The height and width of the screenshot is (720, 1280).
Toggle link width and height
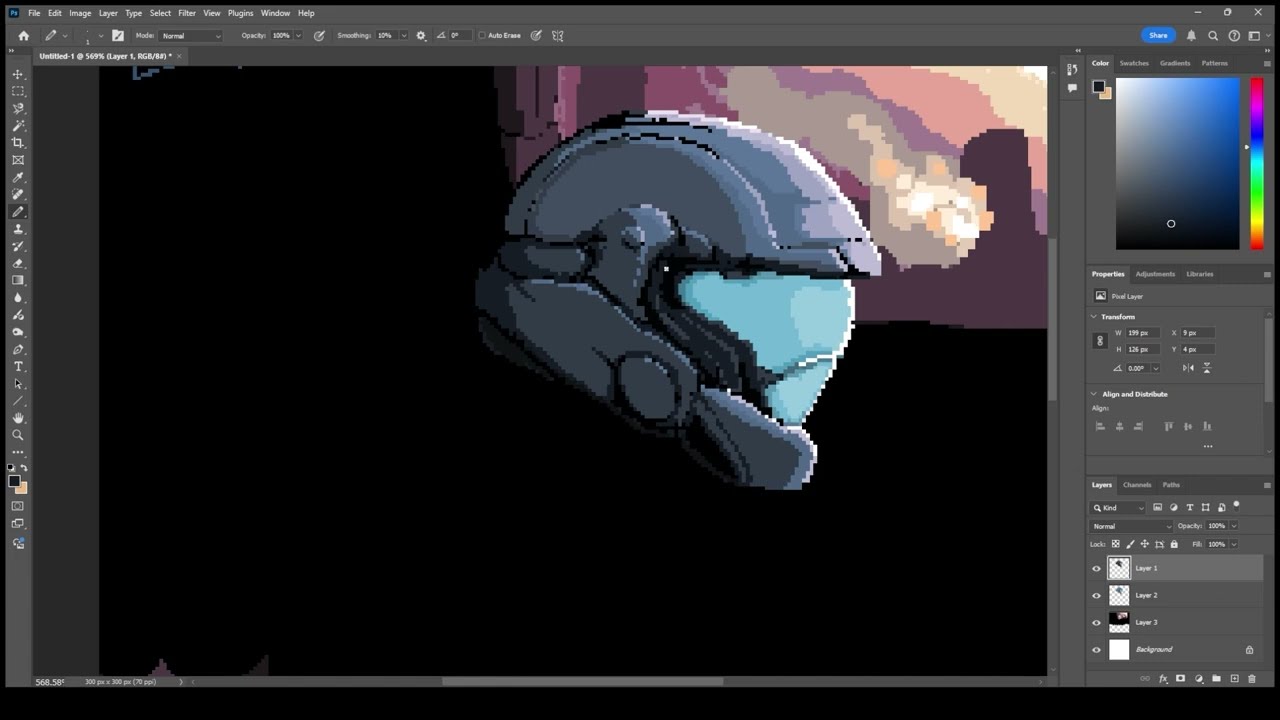tap(1100, 341)
